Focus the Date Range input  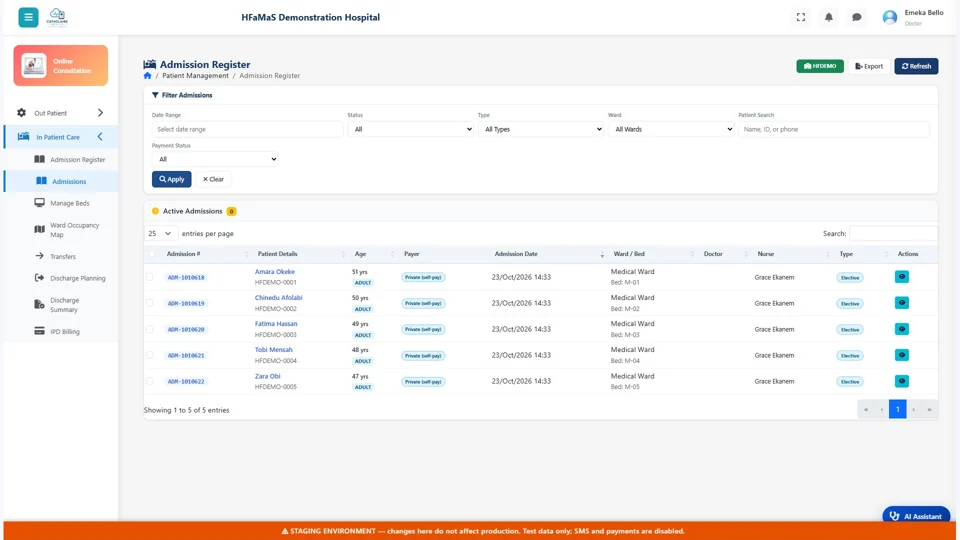247,129
